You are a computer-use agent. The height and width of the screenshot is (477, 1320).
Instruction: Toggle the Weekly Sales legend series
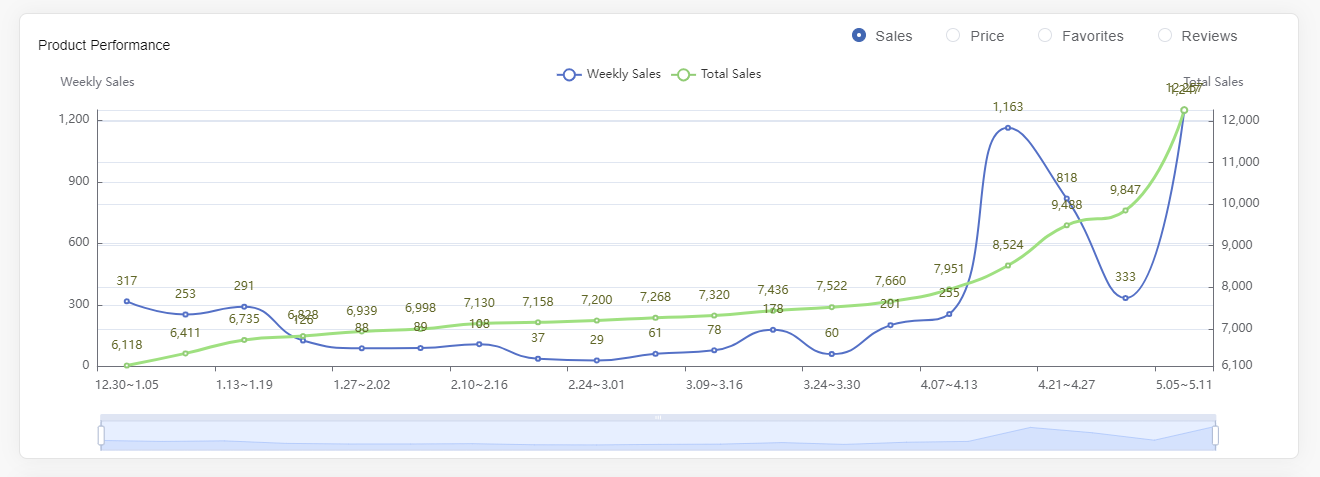(609, 74)
